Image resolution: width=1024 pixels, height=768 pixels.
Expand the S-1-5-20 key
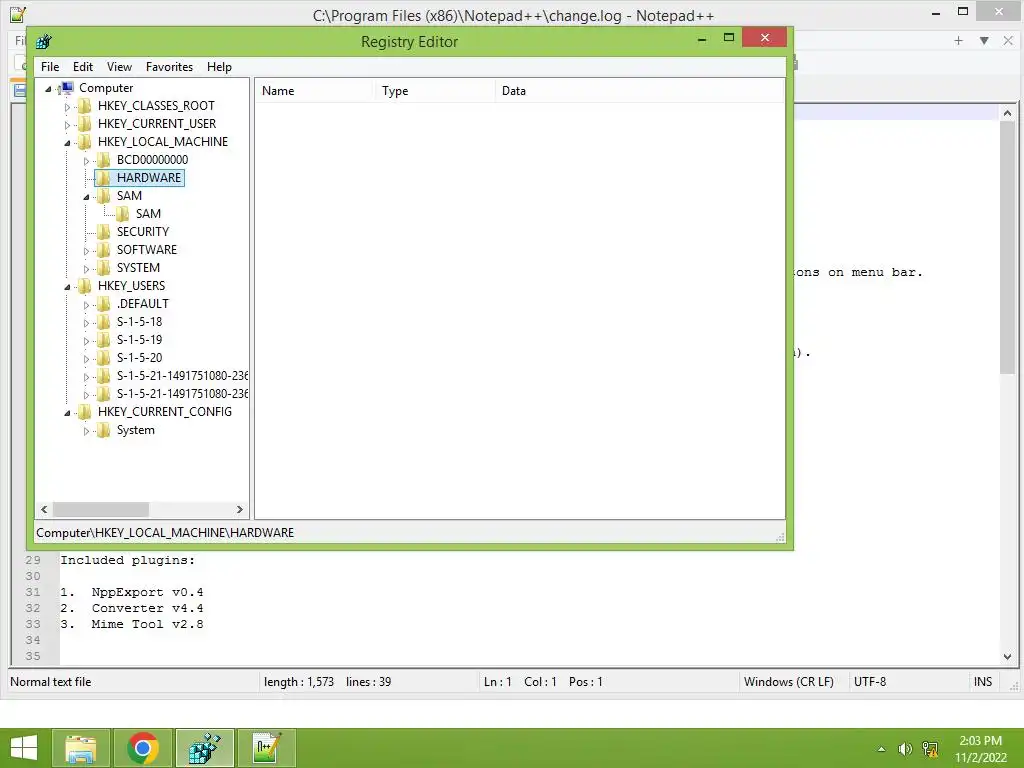coord(86,359)
